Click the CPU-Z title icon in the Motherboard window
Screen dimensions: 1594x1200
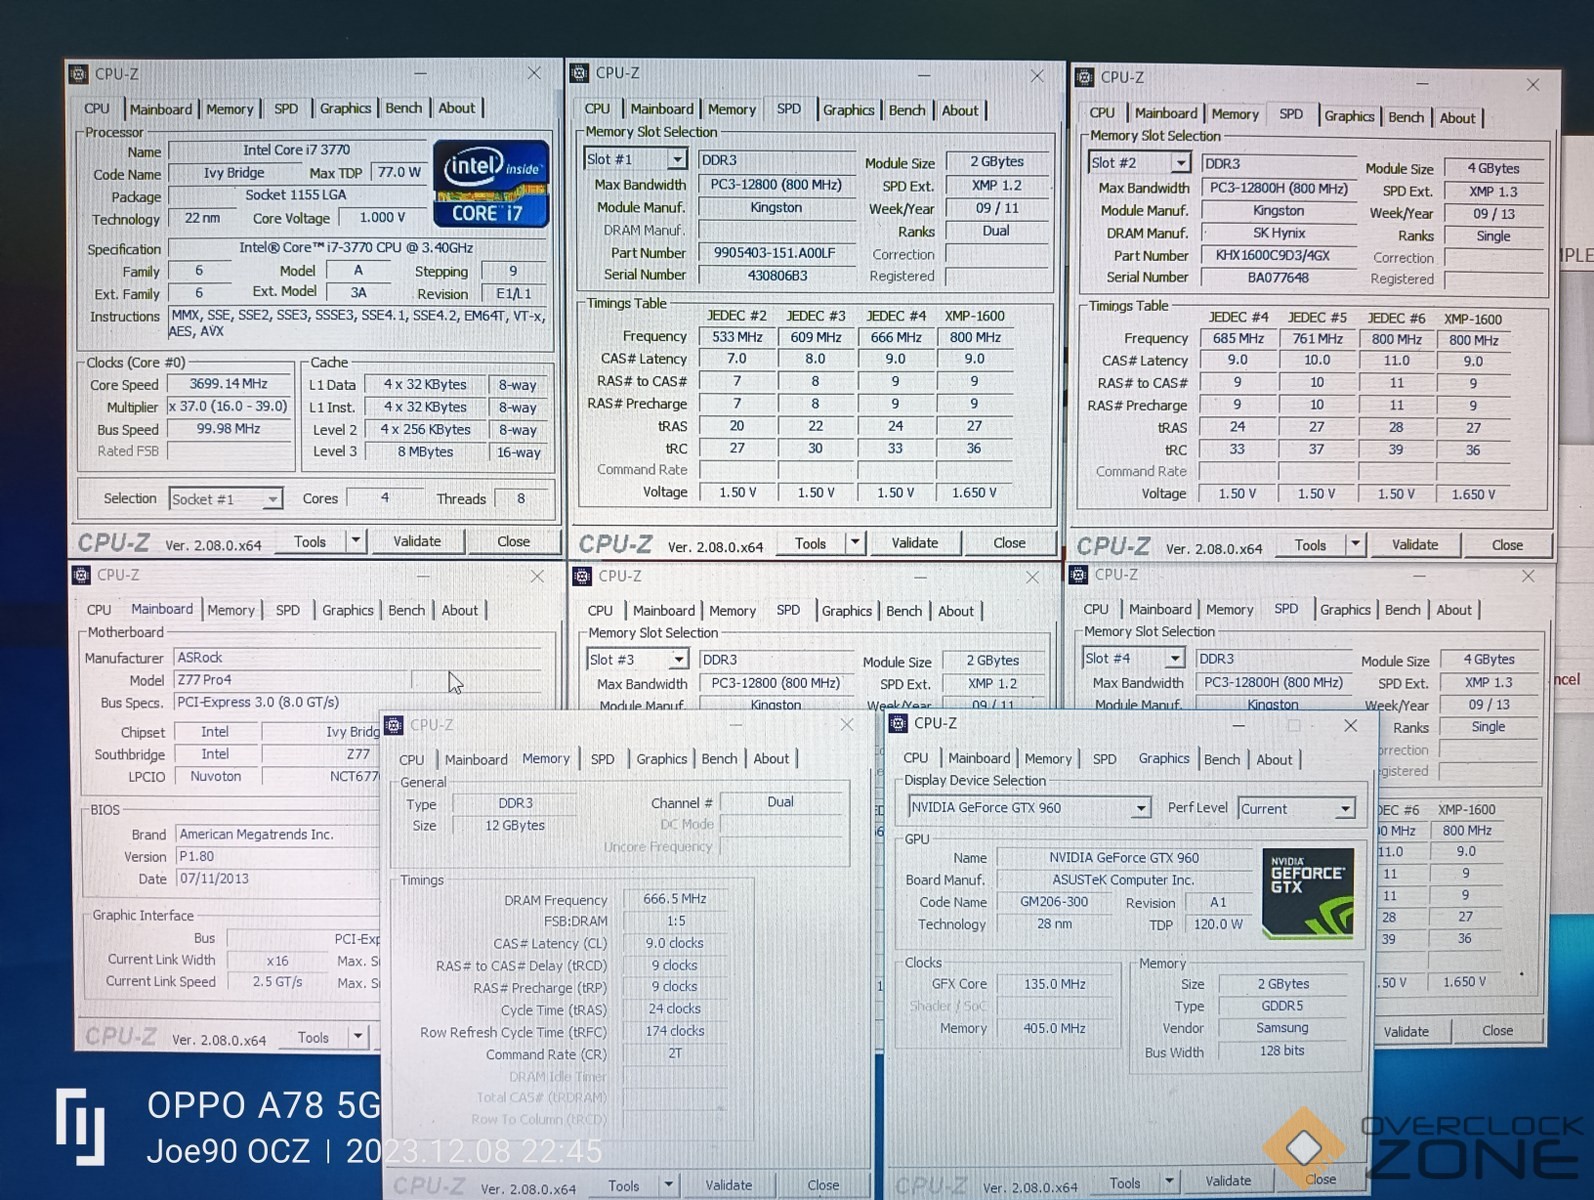[81, 575]
